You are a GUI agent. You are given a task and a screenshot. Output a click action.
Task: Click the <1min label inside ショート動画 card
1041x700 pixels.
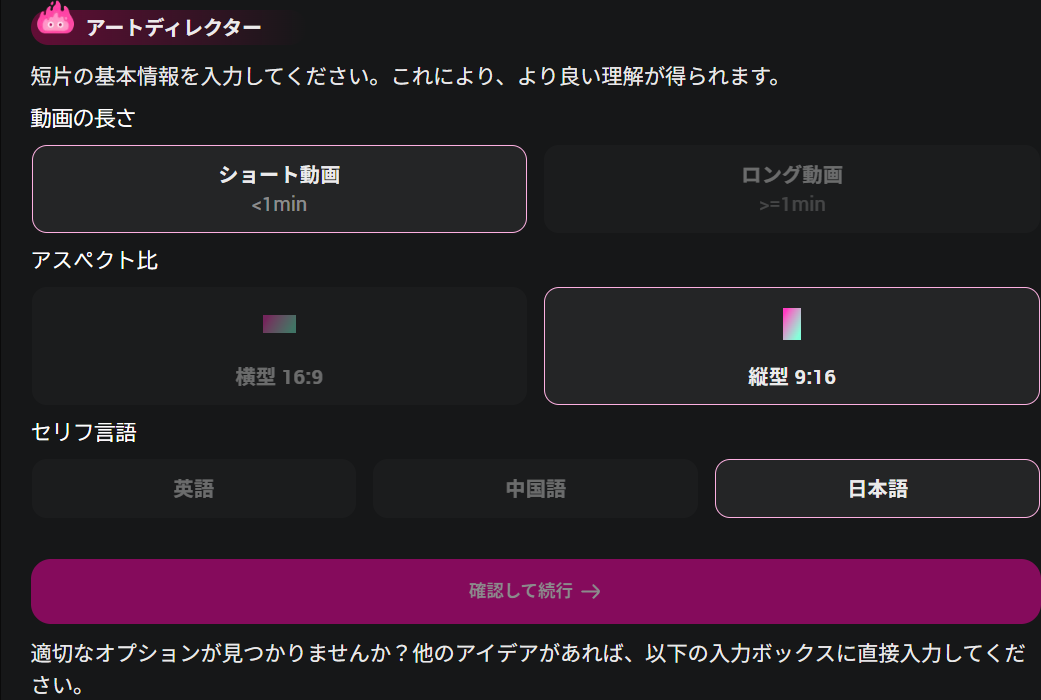pyautogui.click(x=279, y=205)
